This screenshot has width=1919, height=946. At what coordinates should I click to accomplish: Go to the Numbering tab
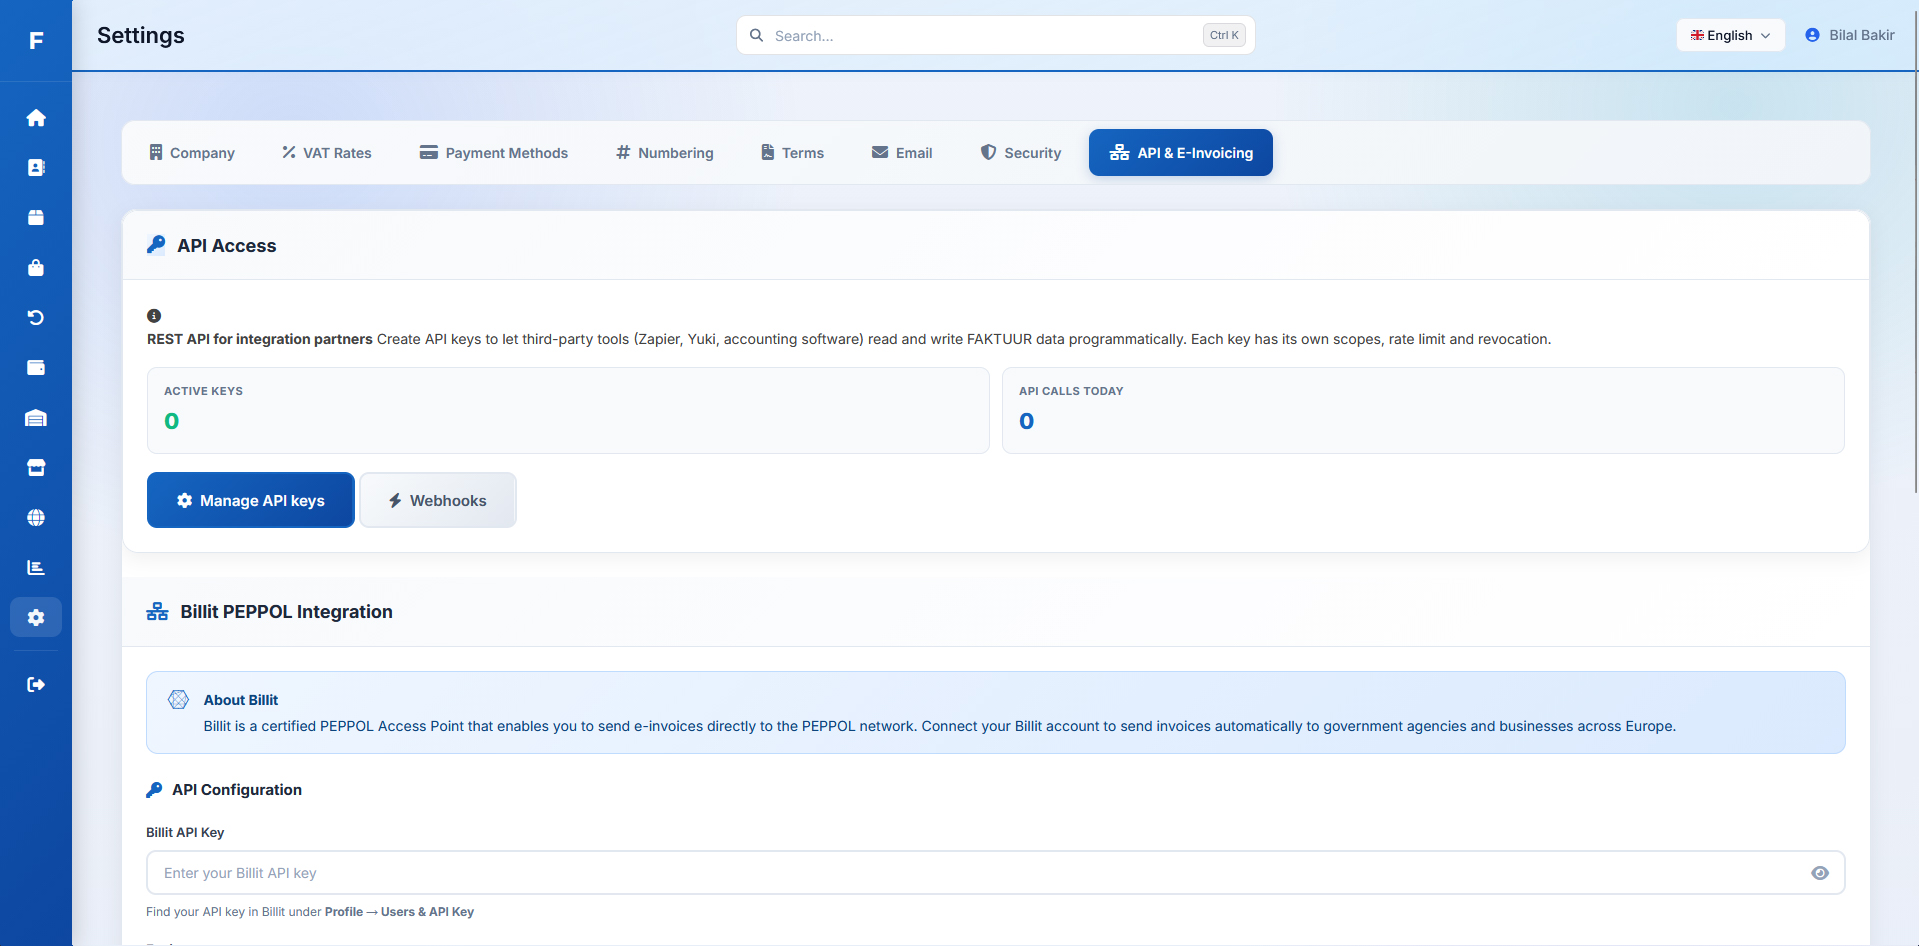(665, 153)
